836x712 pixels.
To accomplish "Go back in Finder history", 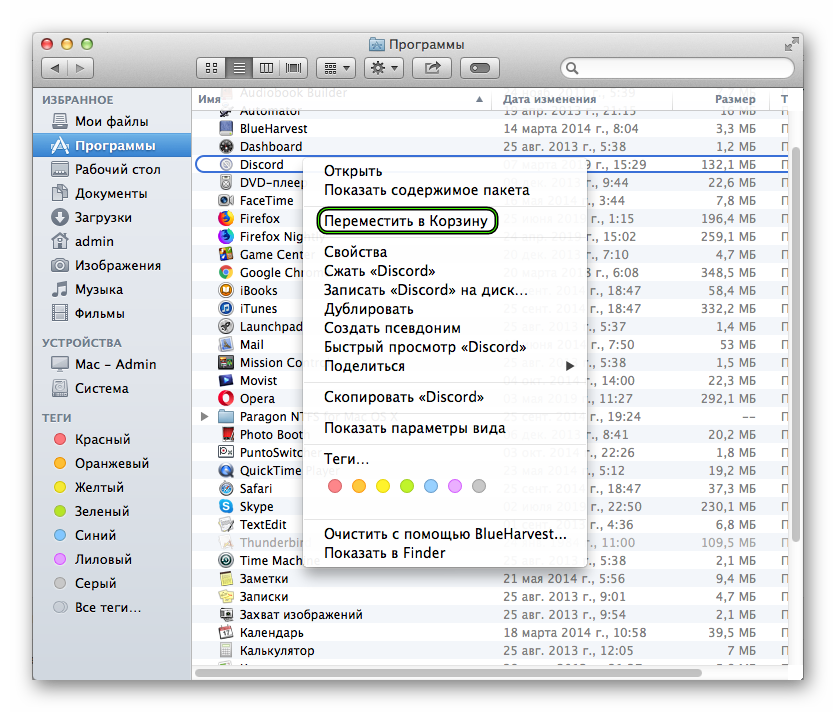I will (x=54, y=68).
